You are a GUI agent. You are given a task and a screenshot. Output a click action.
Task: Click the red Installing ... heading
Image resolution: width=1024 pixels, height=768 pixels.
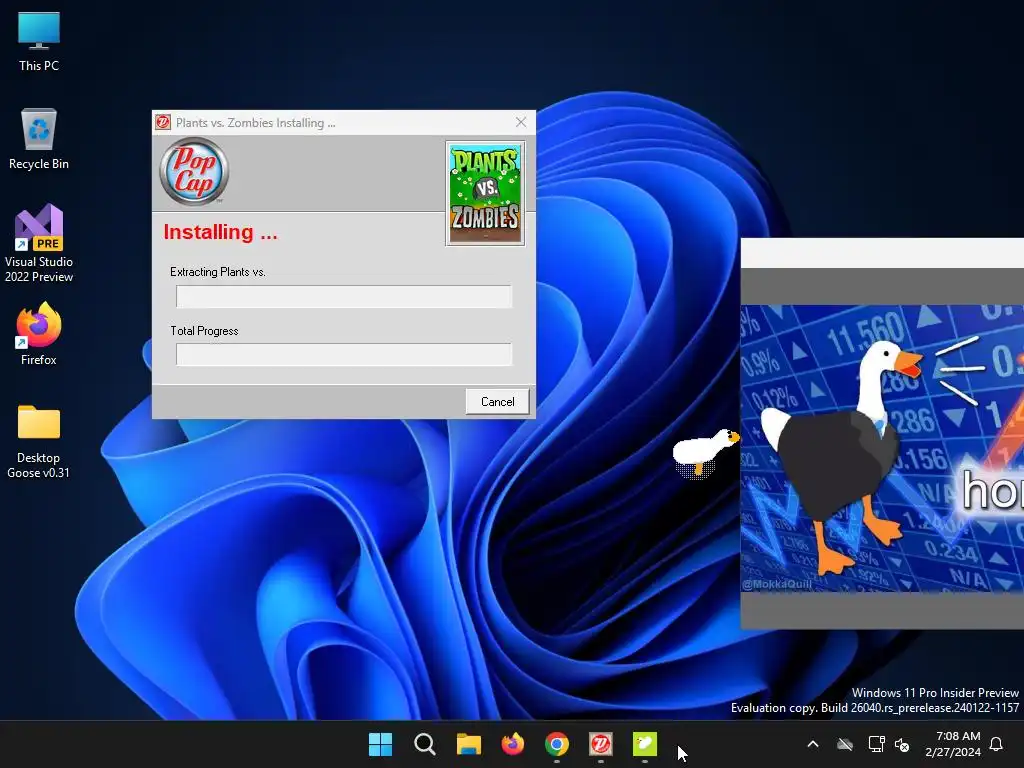(220, 232)
